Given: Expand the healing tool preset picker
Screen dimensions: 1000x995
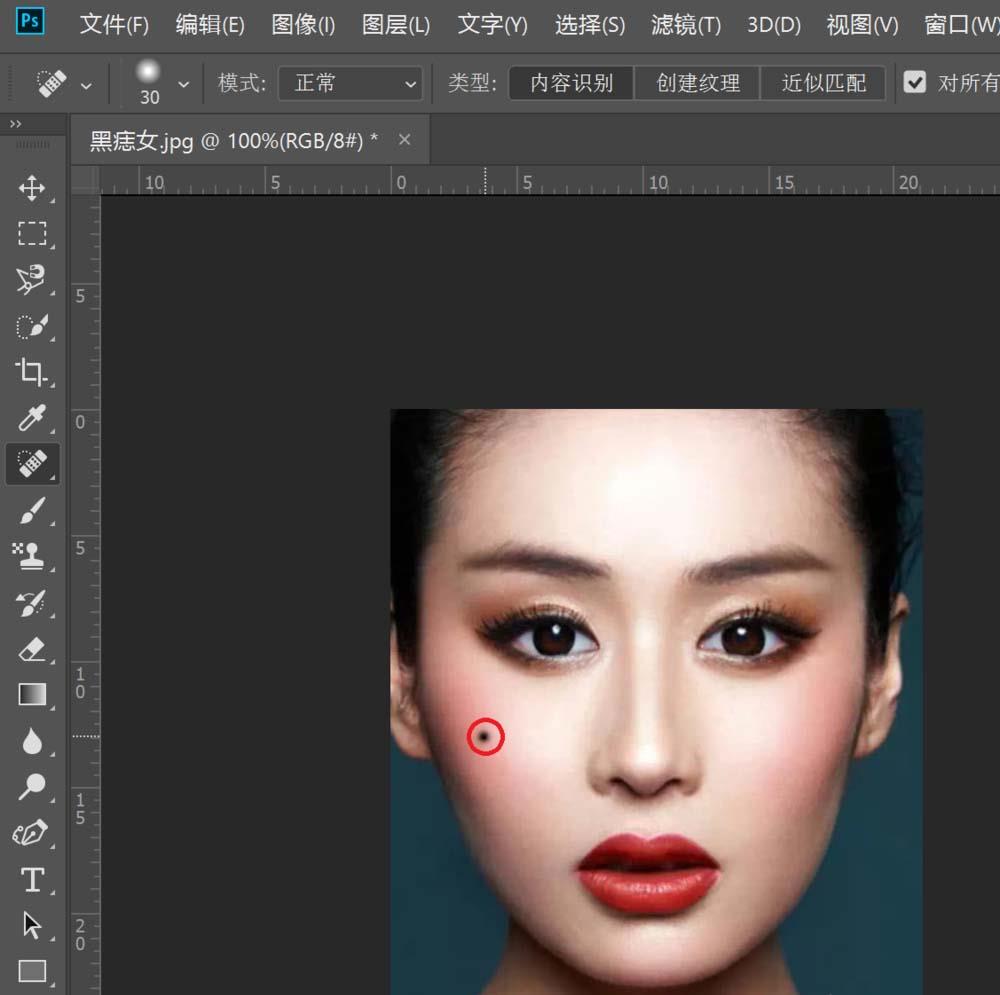Looking at the screenshot, I should 86,85.
